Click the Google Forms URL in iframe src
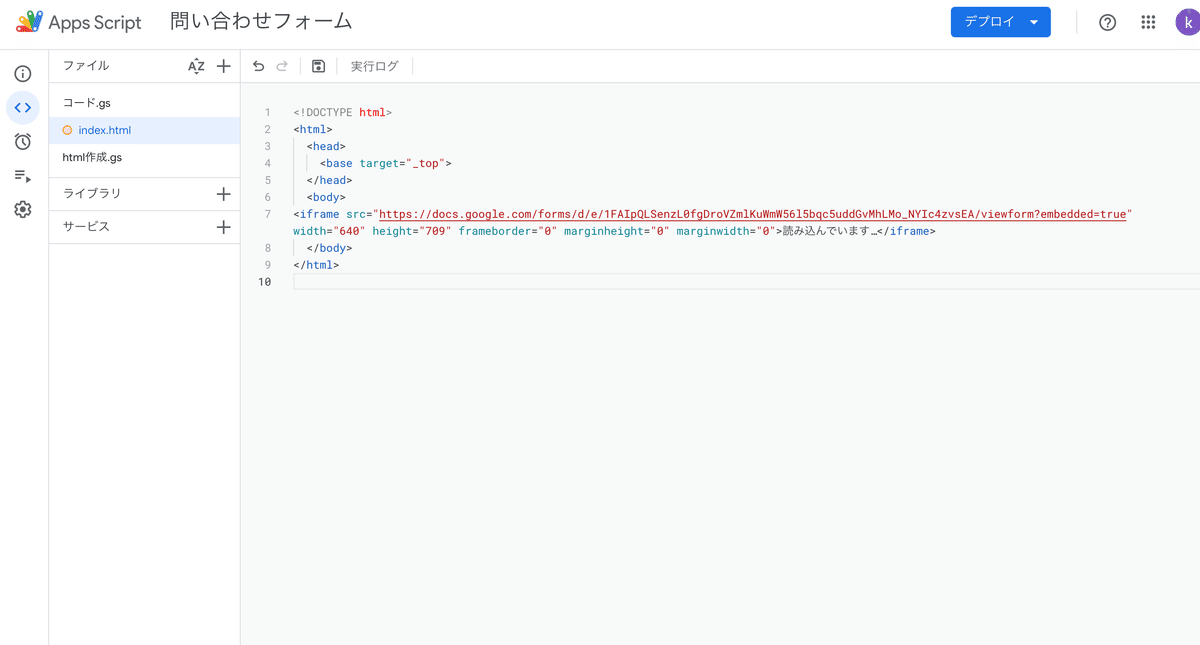The image size is (1200, 645). tap(752, 214)
